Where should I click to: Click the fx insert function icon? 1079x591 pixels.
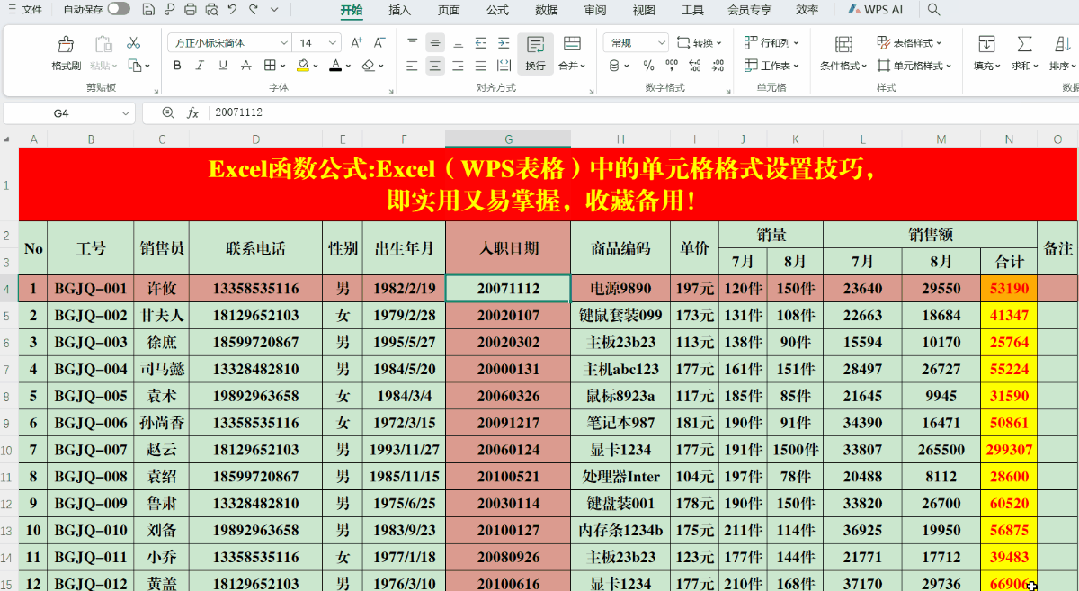click(192, 113)
